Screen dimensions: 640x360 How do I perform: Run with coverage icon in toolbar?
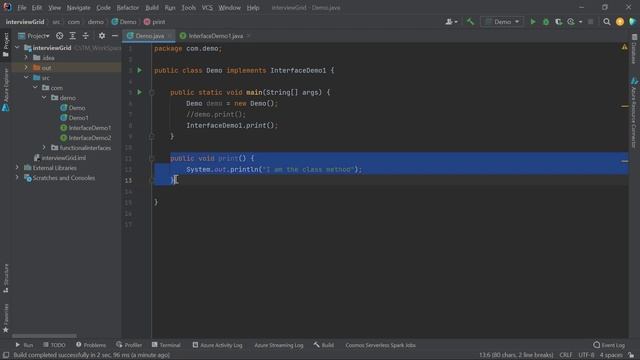[558, 22]
